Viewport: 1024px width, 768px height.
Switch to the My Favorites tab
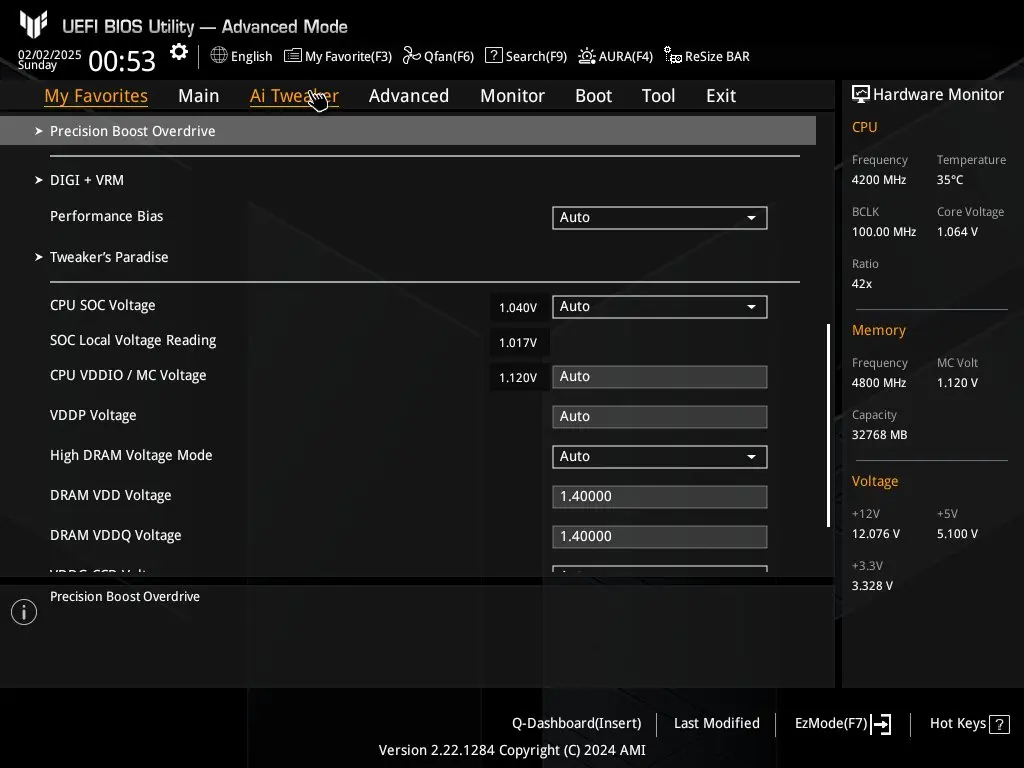pyautogui.click(x=96, y=95)
